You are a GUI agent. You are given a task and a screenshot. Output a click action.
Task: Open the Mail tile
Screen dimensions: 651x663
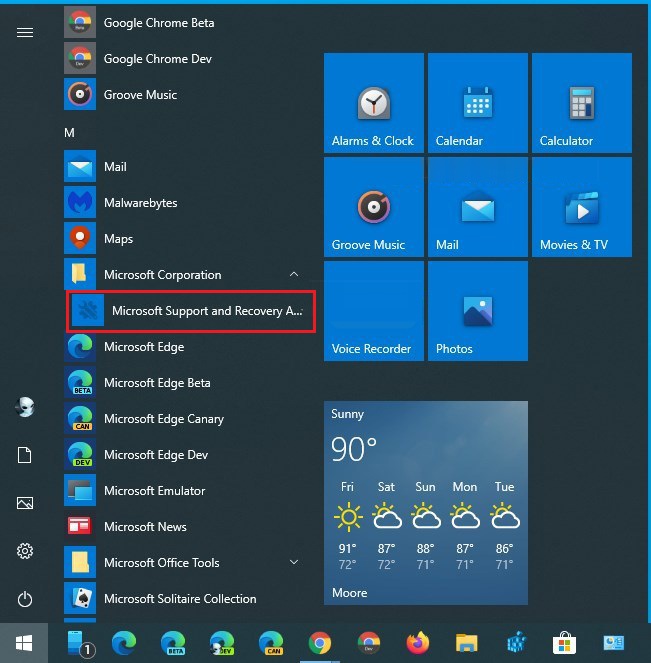pos(478,207)
